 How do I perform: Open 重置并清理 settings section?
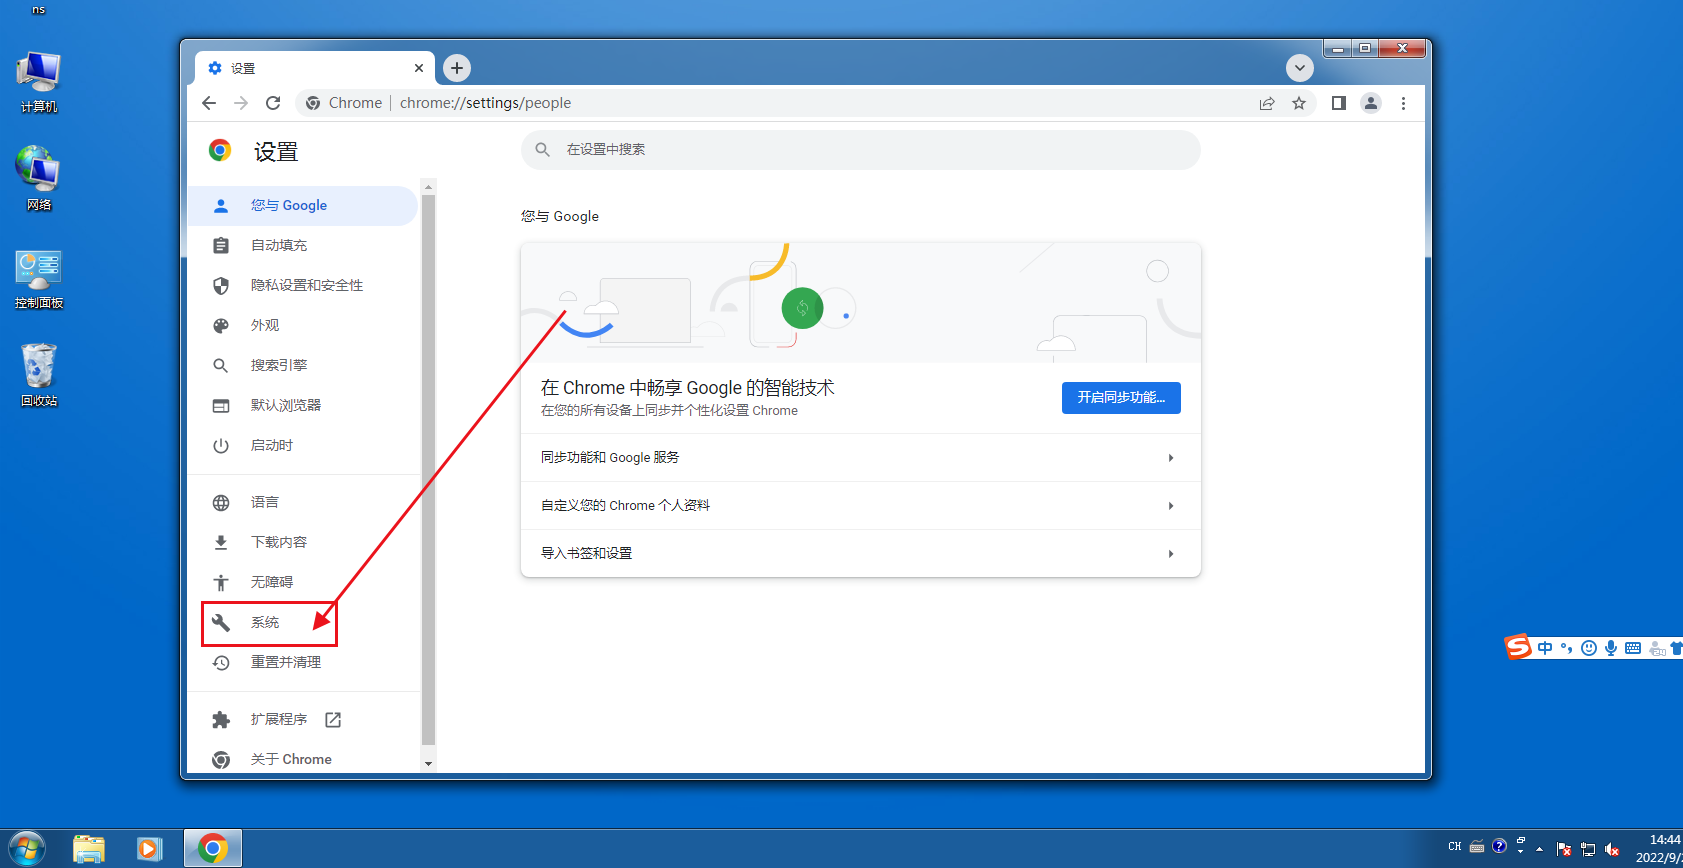click(303, 662)
